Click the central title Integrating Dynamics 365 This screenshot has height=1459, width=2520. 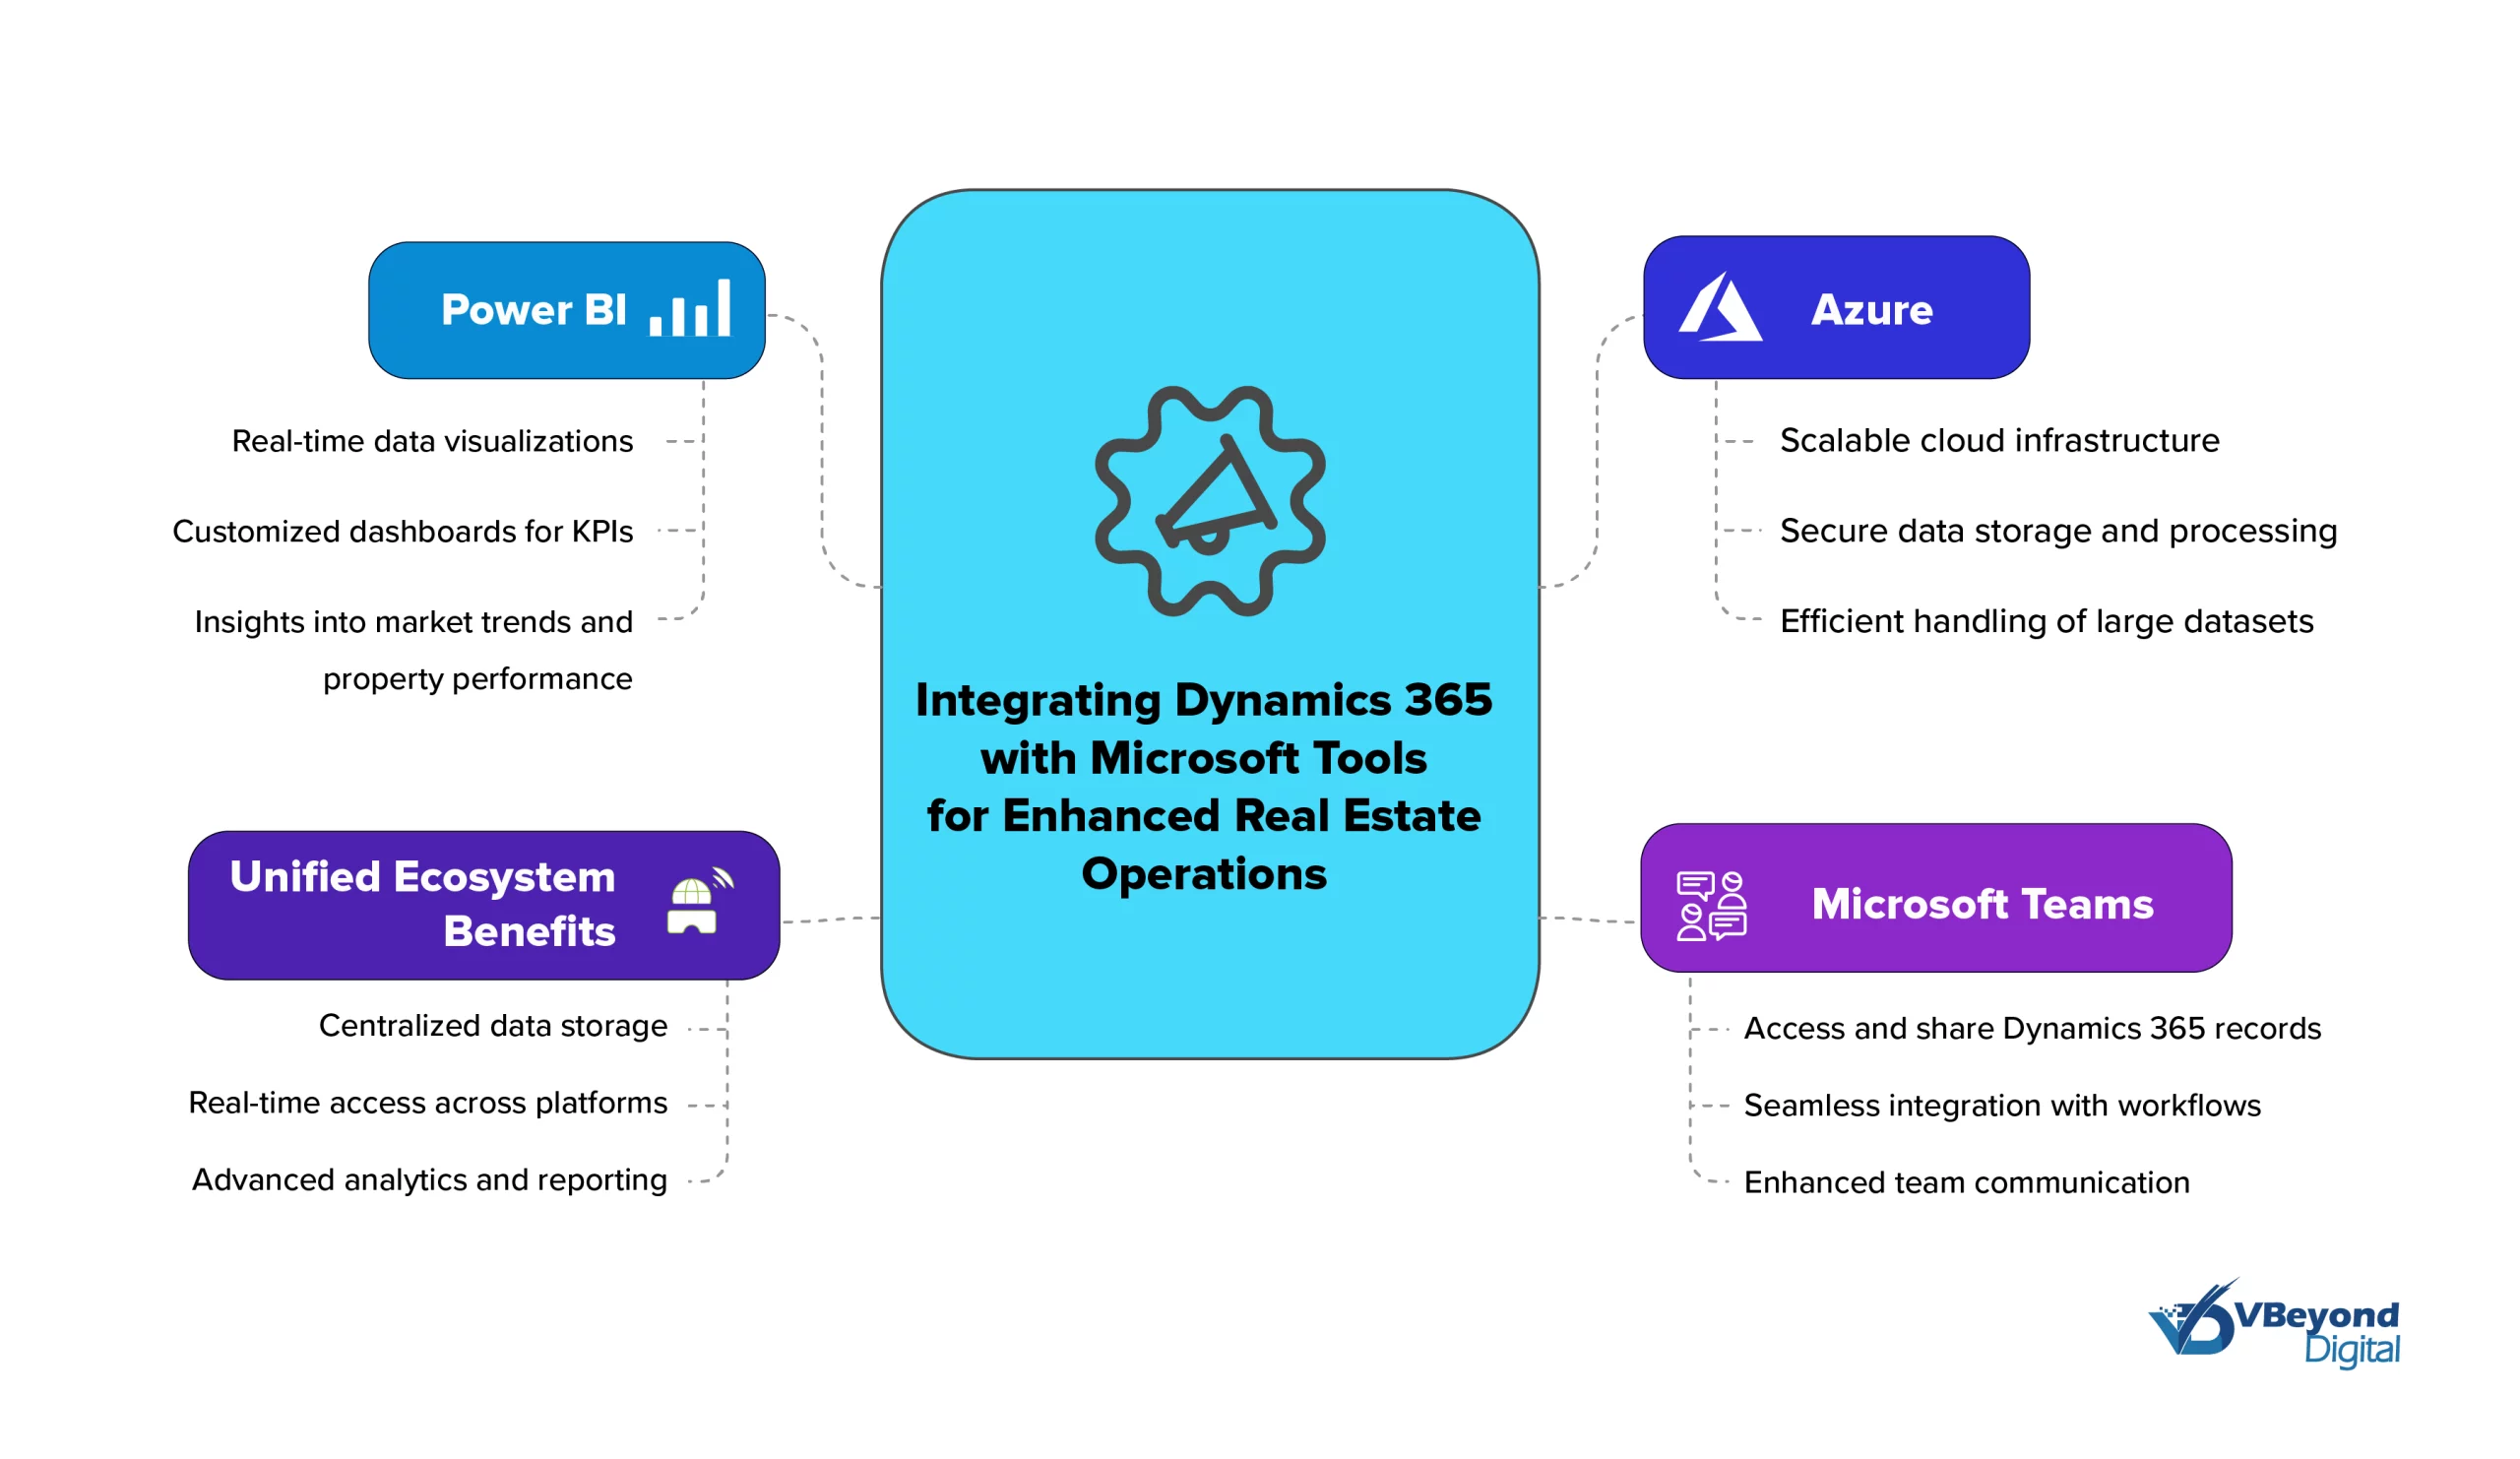[x=1204, y=786]
